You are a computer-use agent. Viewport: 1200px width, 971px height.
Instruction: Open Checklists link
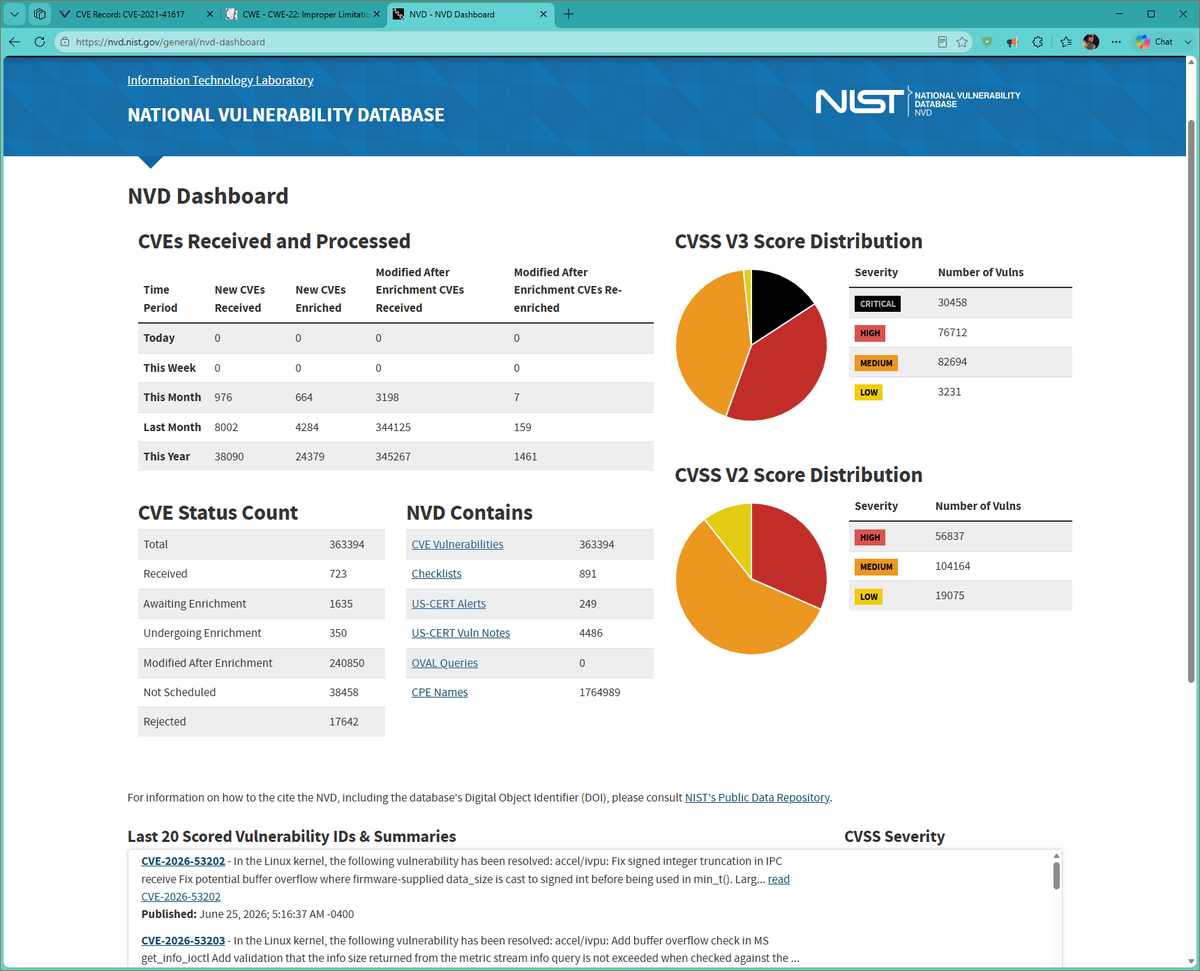[436, 574]
